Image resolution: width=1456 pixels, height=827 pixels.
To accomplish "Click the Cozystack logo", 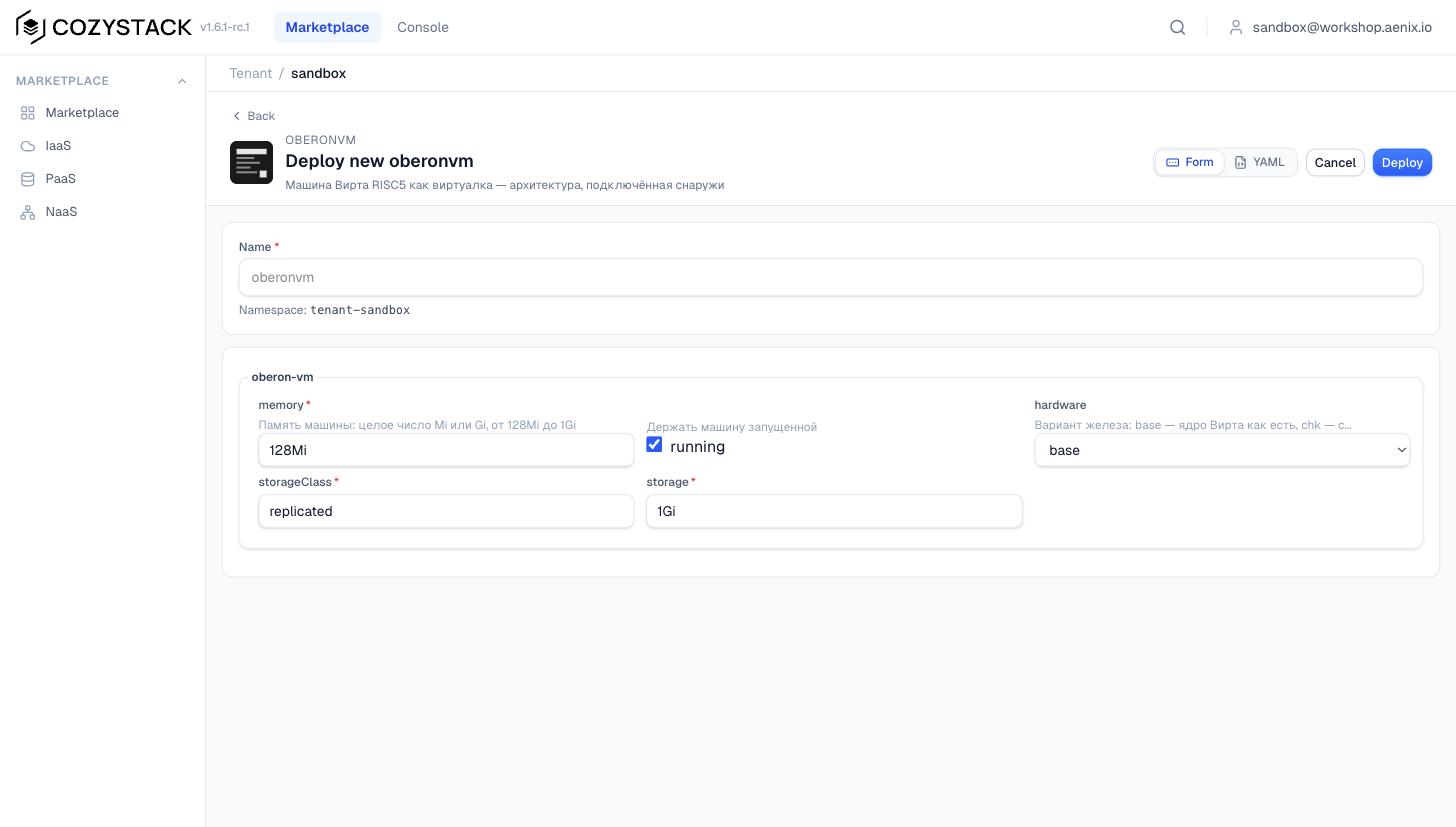I will (x=104, y=27).
